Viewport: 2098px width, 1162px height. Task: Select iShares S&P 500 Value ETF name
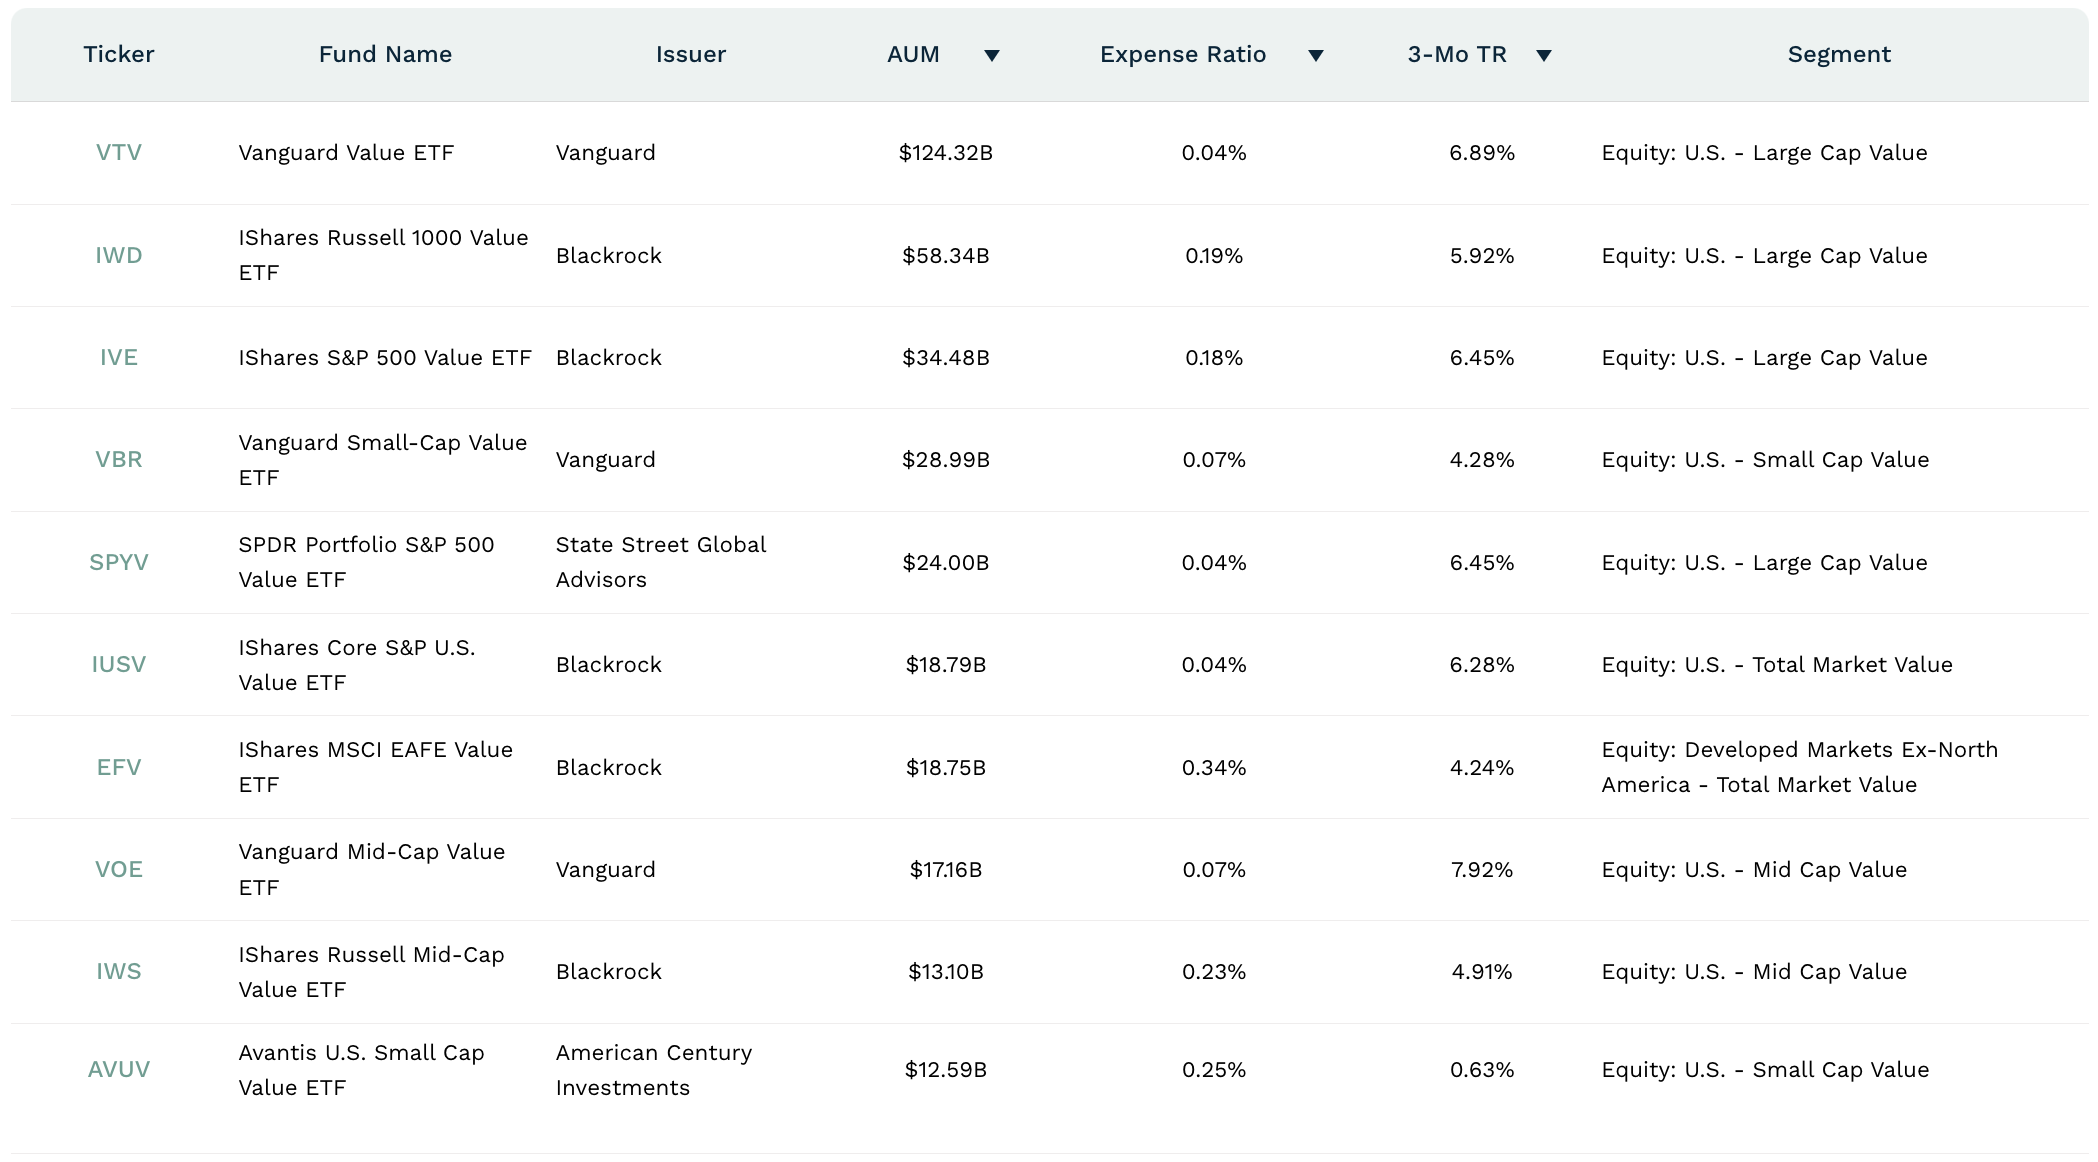[385, 357]
